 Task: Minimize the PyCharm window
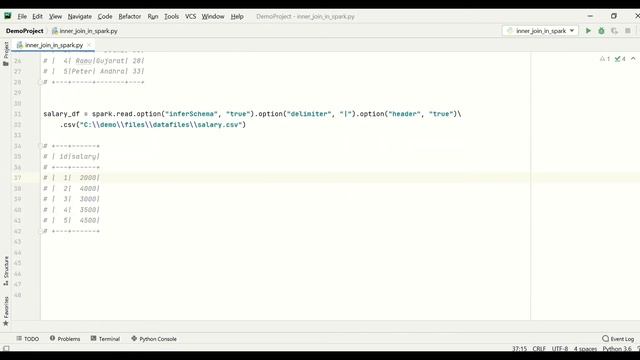(x=590, y=16)
